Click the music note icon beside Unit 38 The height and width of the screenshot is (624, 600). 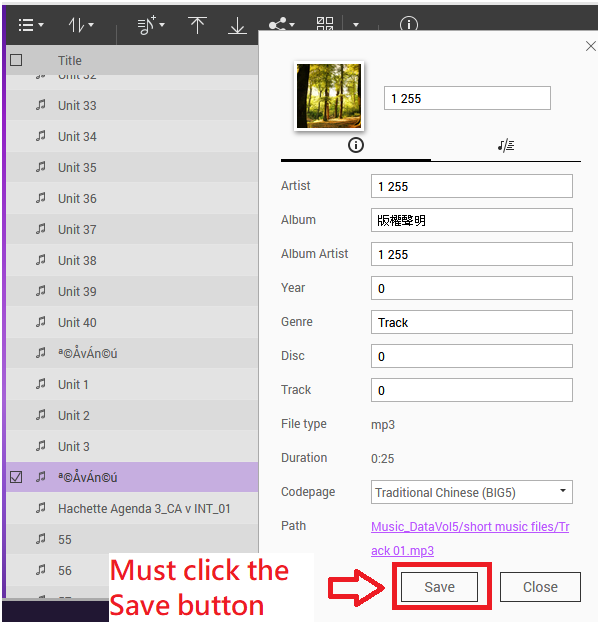(x=41, y=260)
